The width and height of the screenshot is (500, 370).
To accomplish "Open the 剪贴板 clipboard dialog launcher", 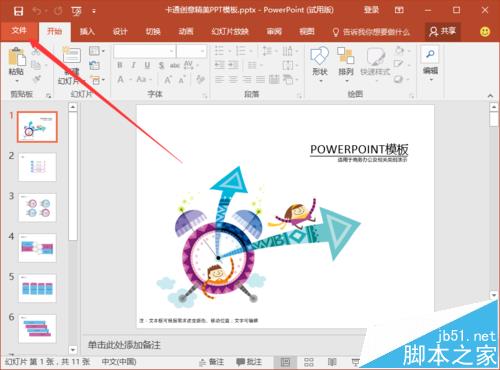I will click(x=49, y=96).
